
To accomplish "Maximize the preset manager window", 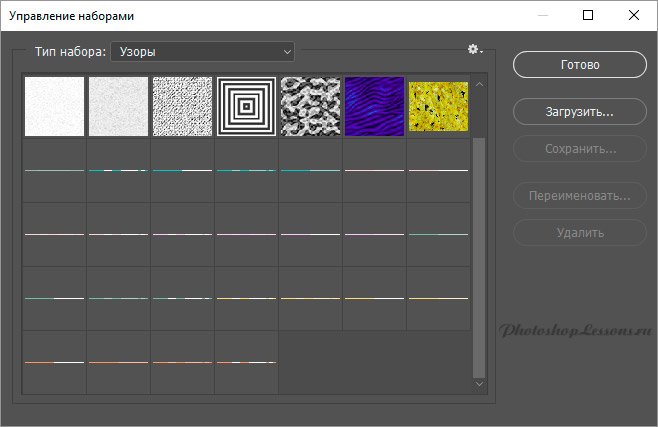I will (588, 16).
